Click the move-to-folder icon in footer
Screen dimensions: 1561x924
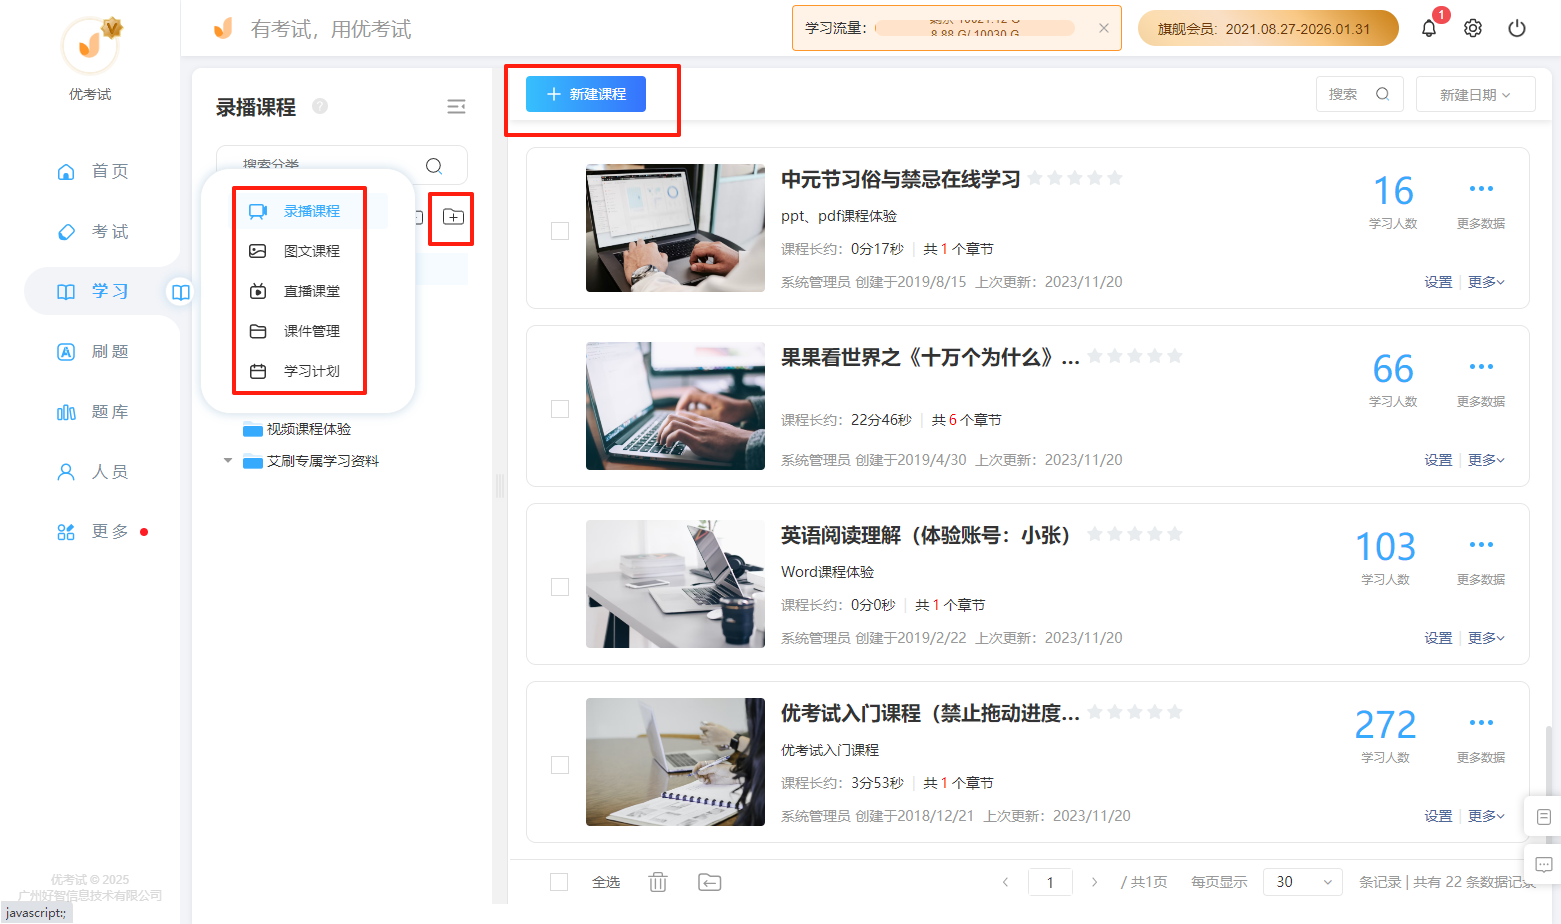click(x=710, y=882)
